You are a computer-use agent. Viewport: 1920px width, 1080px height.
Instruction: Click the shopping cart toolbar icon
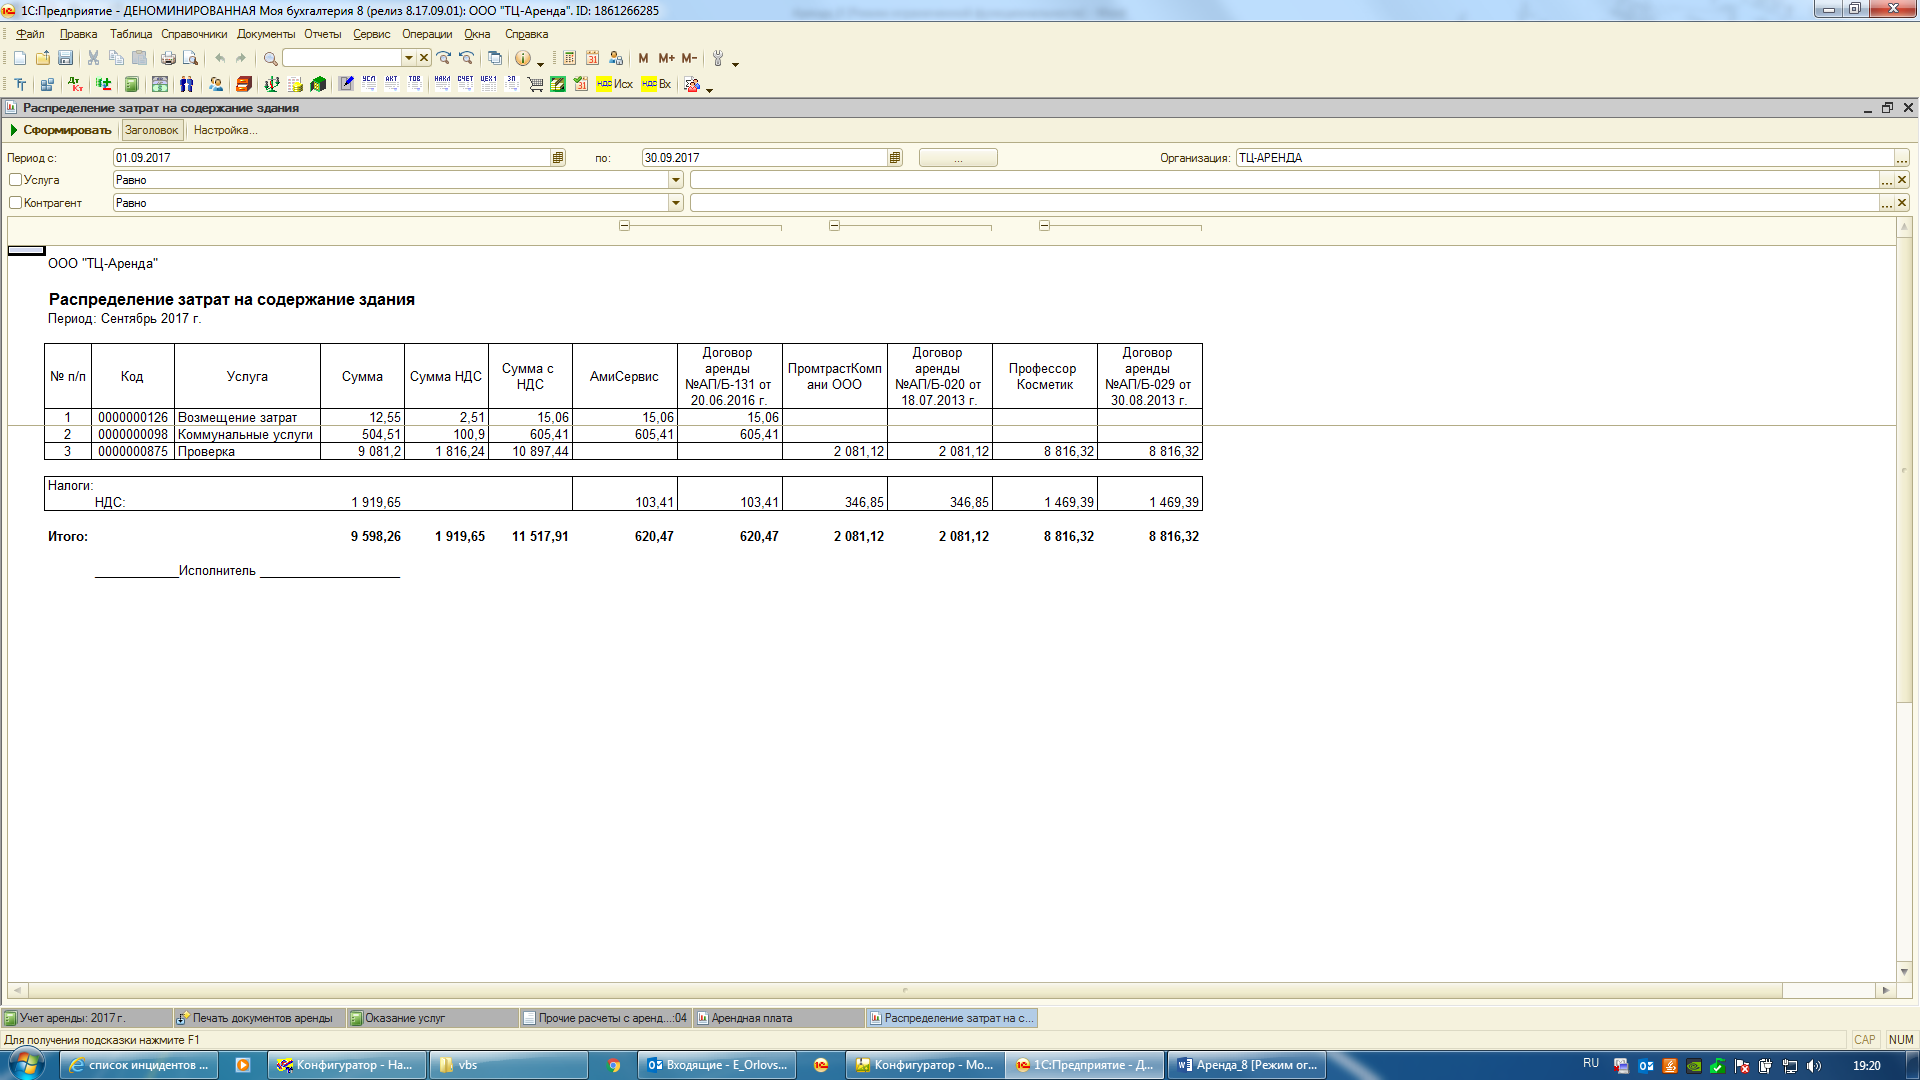point(535,84)
